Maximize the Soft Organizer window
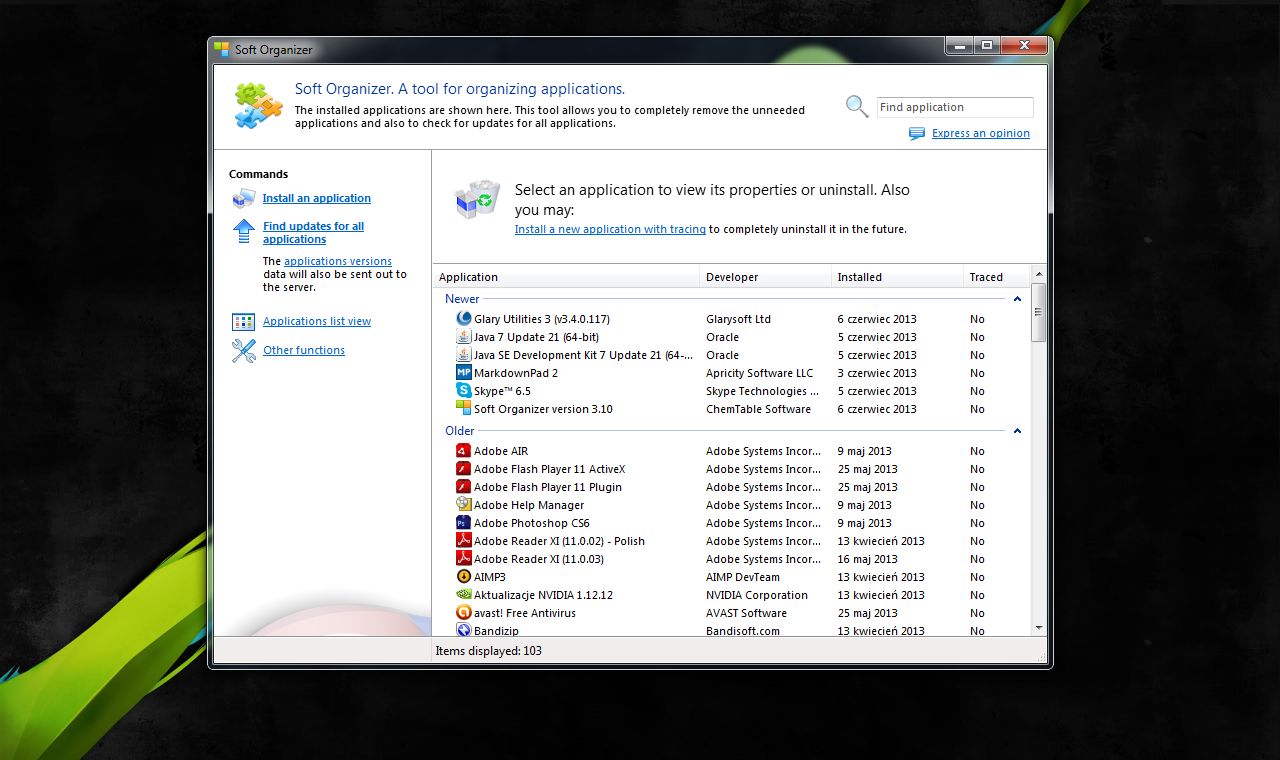1280x760 pixels. 986,46
